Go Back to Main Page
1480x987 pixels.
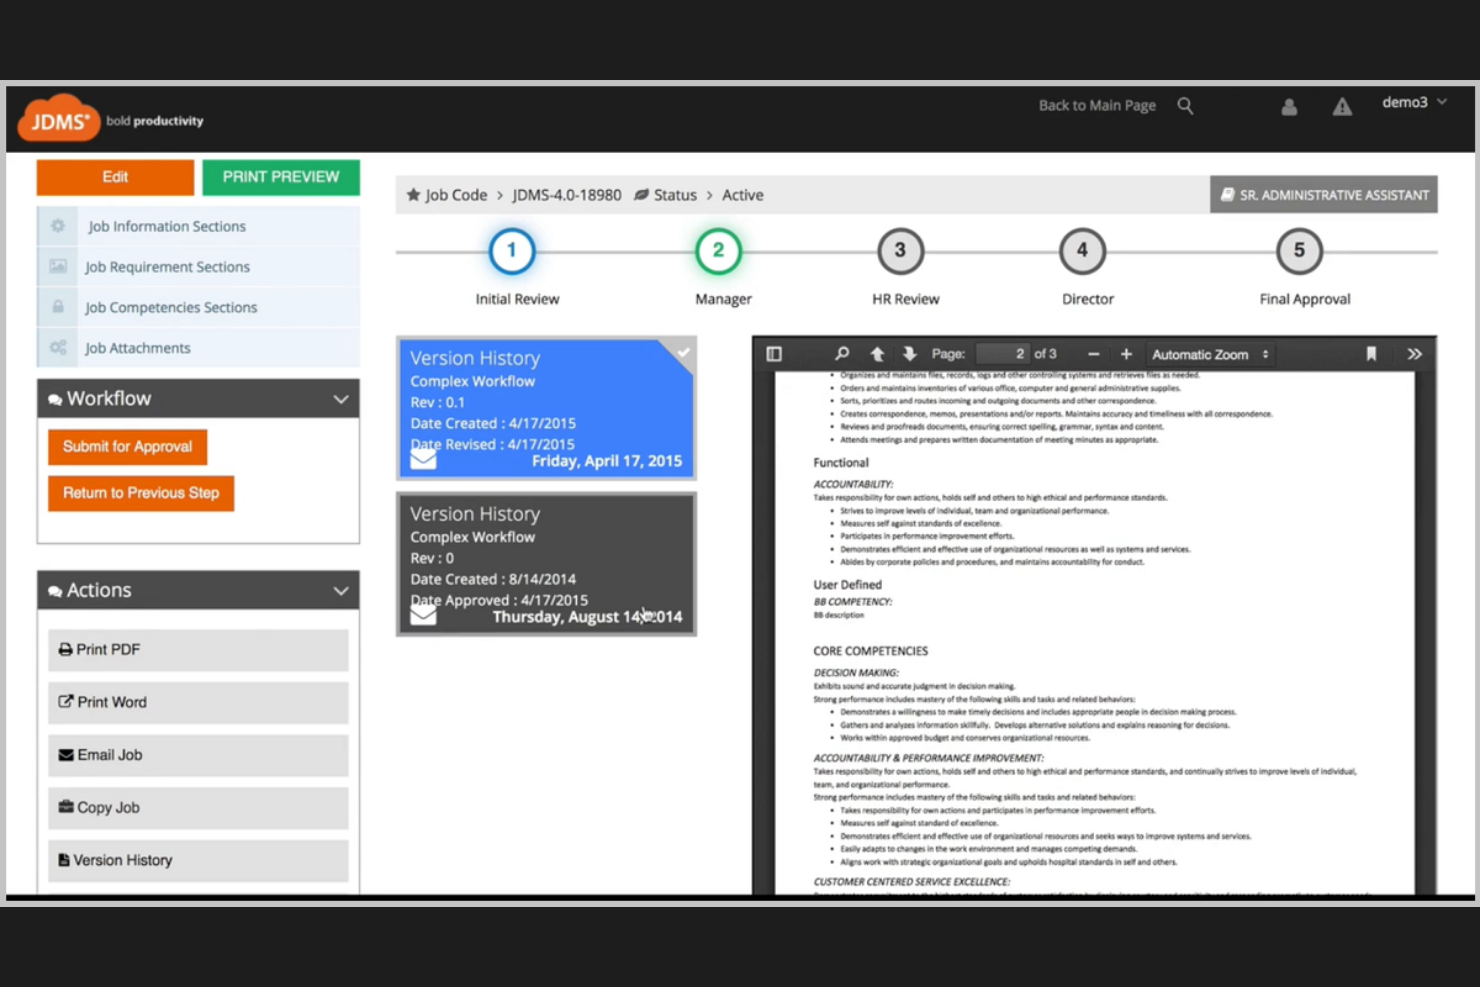coord(1097,105)
